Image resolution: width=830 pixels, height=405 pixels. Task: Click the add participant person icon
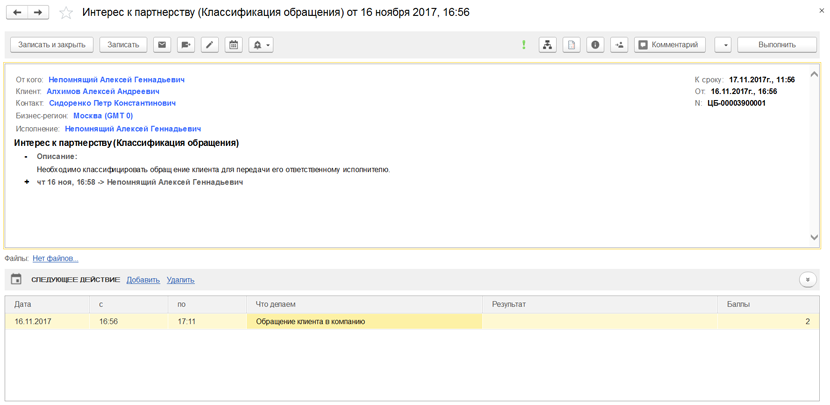coord(620,45)
